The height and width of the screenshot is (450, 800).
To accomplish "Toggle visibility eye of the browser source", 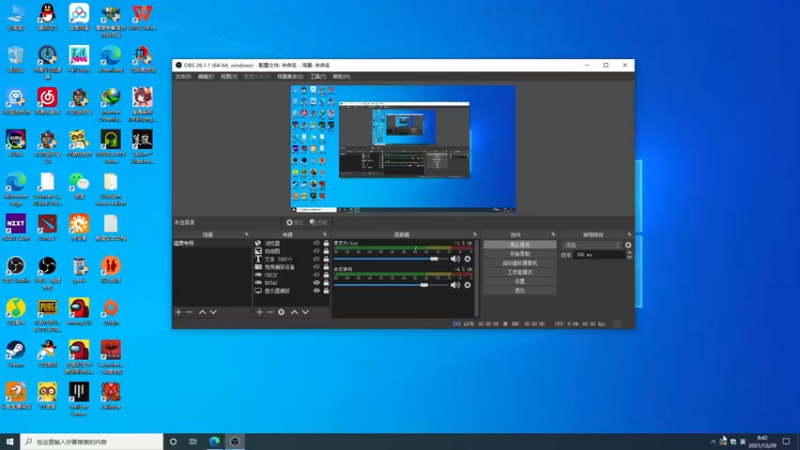I will pyautogui.click(x=316, y=243).
